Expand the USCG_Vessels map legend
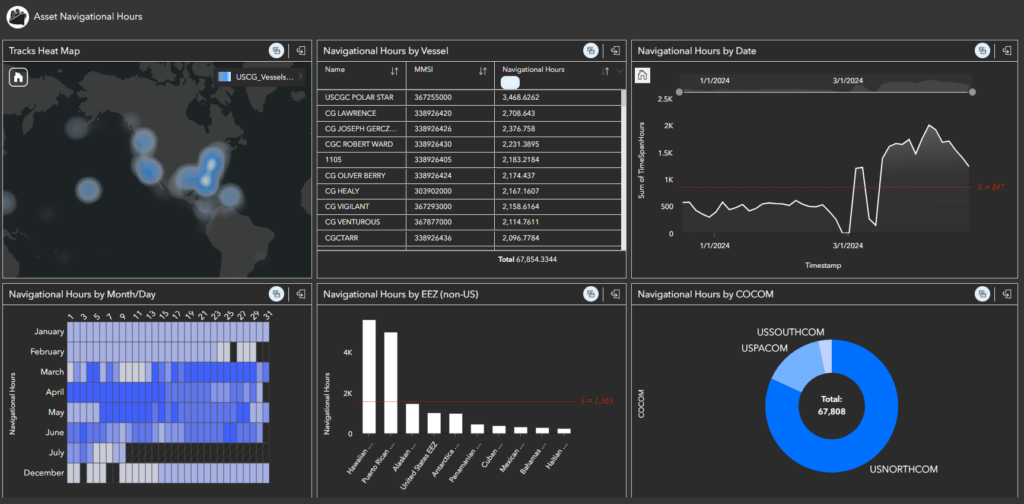Screen dimensions: 1024x504 (x=300, y=77)
